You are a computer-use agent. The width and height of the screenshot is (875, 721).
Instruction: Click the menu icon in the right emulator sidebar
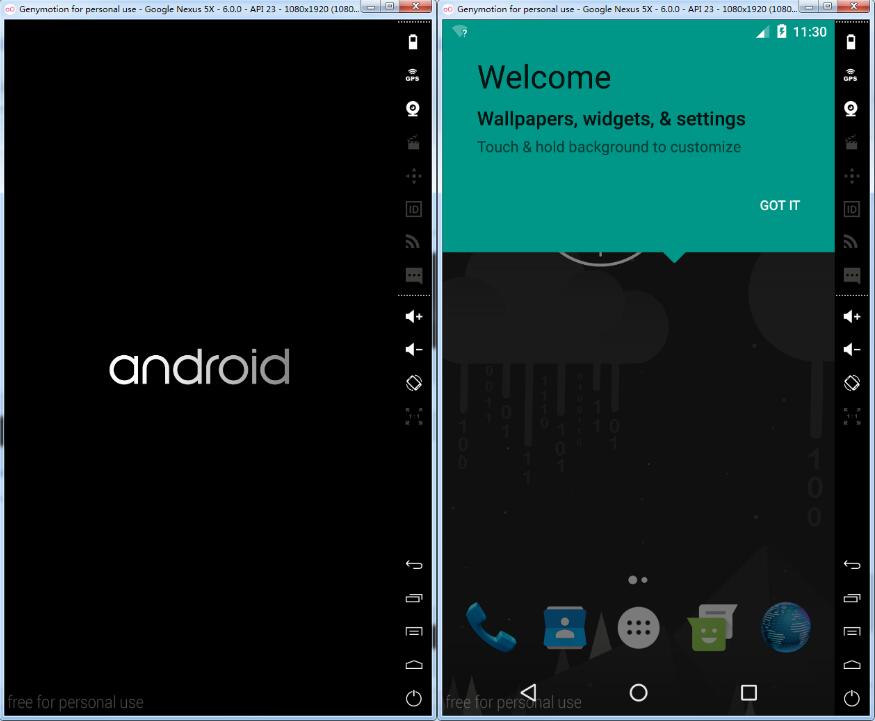point(852,631)
